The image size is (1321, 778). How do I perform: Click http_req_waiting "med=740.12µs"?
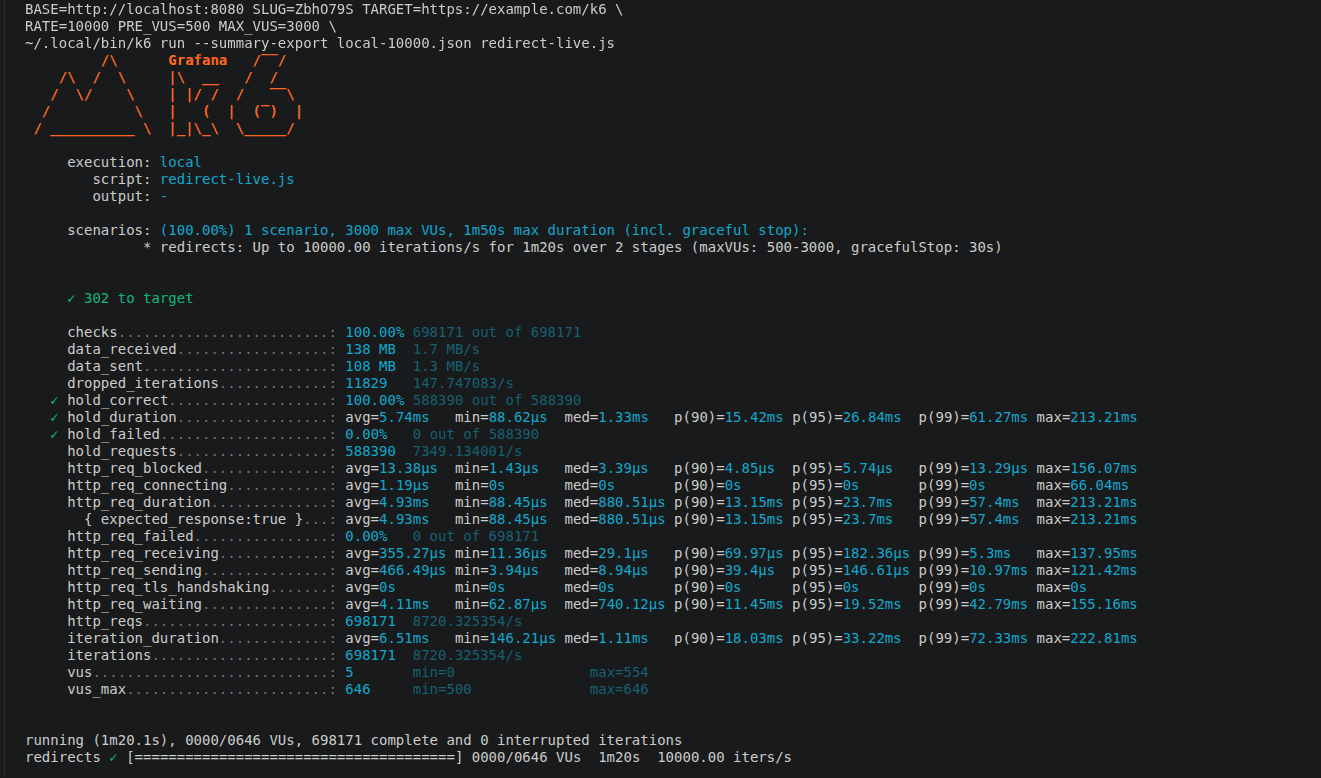point(614,604)
